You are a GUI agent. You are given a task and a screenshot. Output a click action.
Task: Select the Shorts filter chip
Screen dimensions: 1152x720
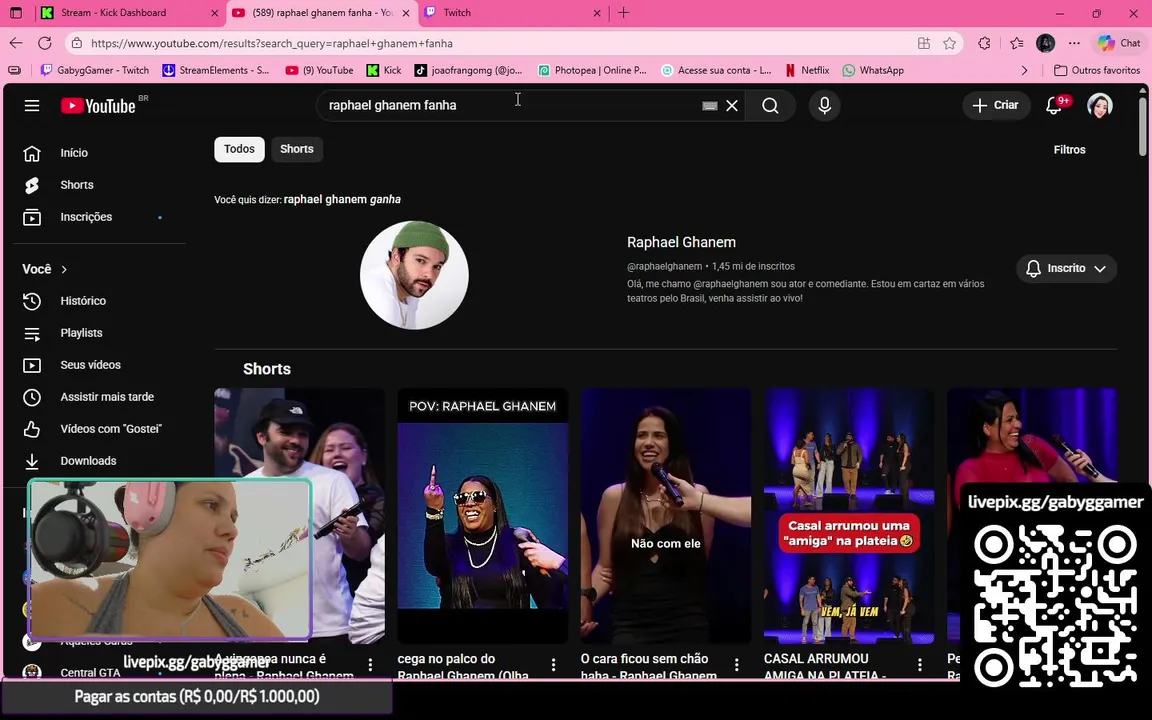point(297,149)
